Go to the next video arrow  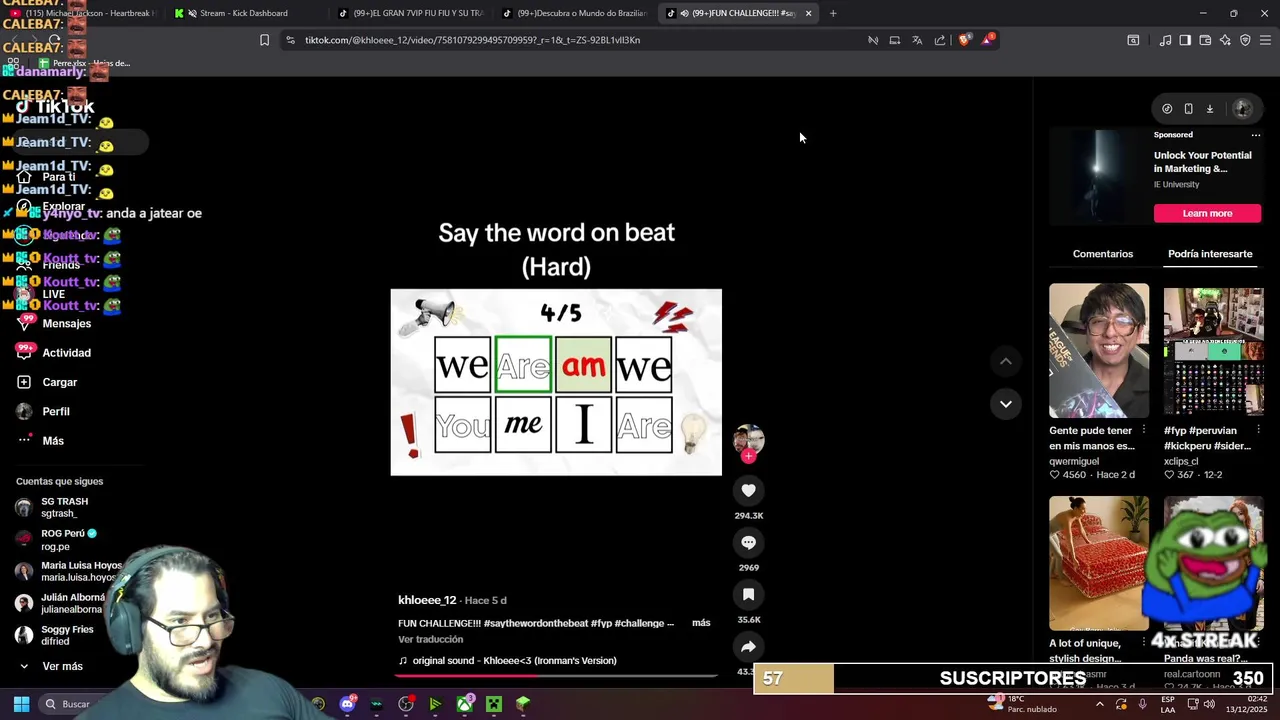tap(1006, 404)
